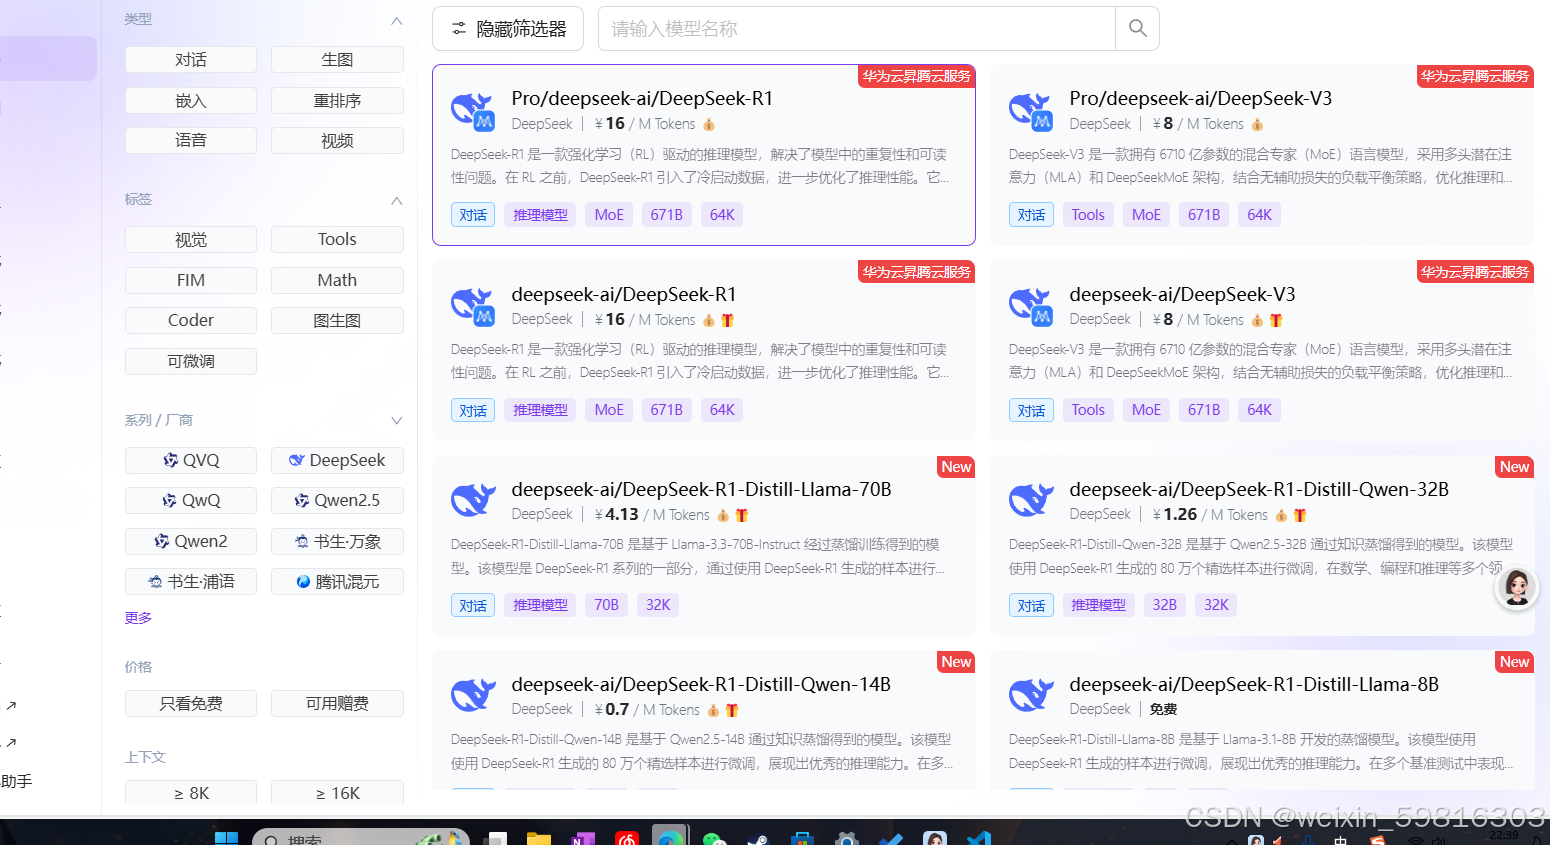Click the 请输入模型名称 search field
Viewport: 1550px width, 845px height.
[x=857, y=28]
